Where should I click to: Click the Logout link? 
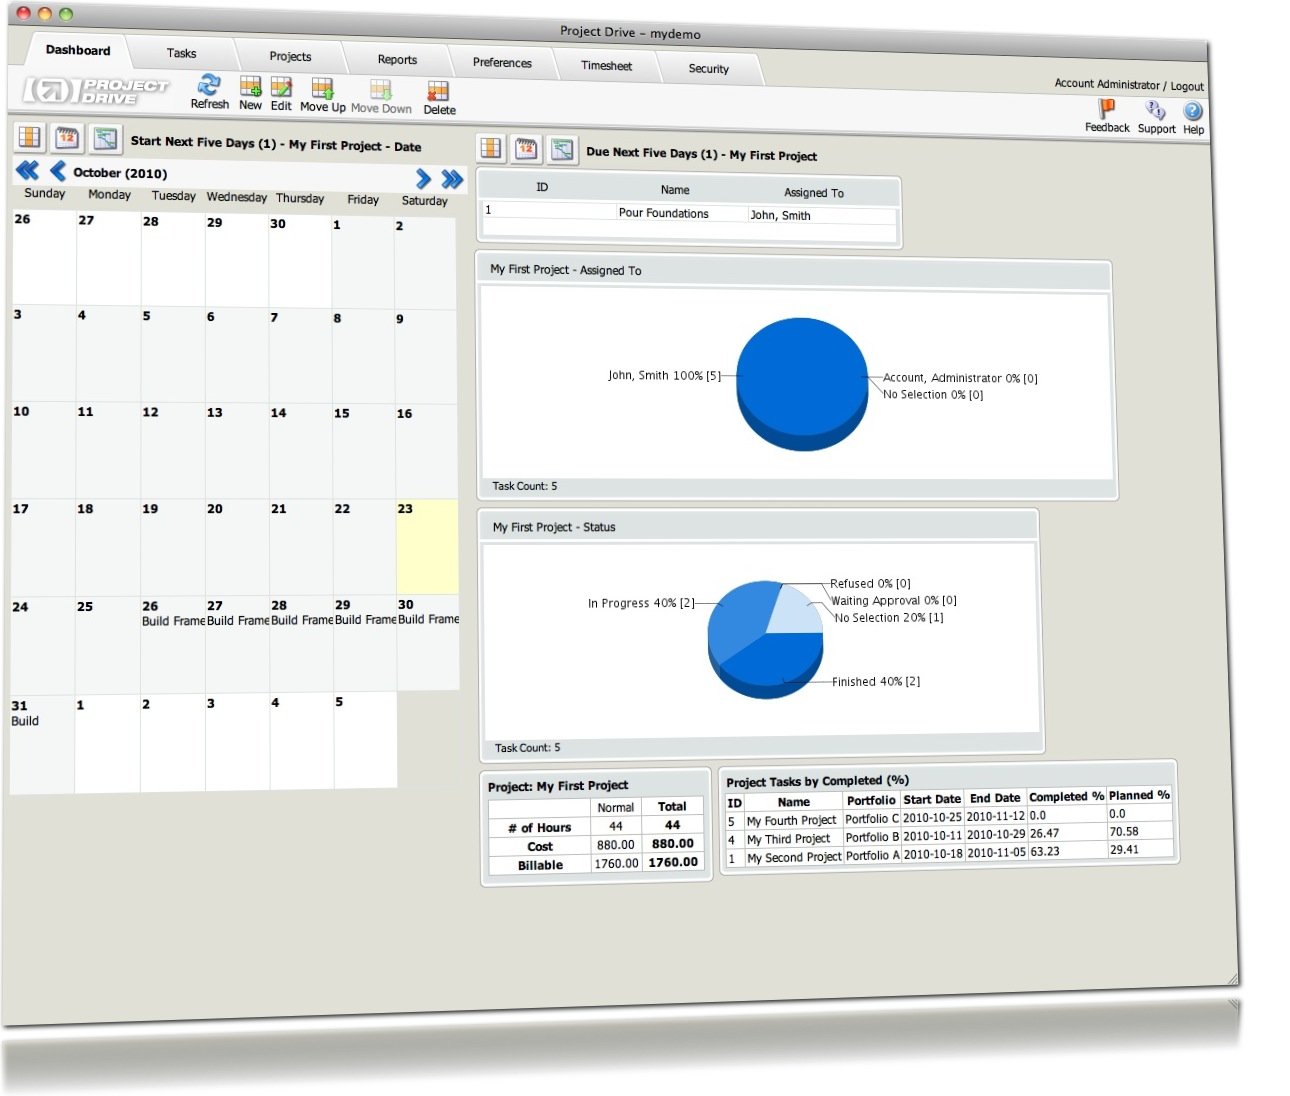click(1189, 86)
